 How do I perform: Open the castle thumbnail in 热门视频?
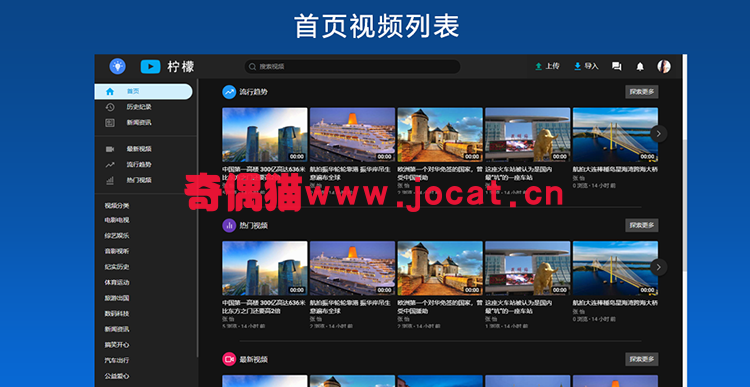pyautogui.click(x=440, y=268)
